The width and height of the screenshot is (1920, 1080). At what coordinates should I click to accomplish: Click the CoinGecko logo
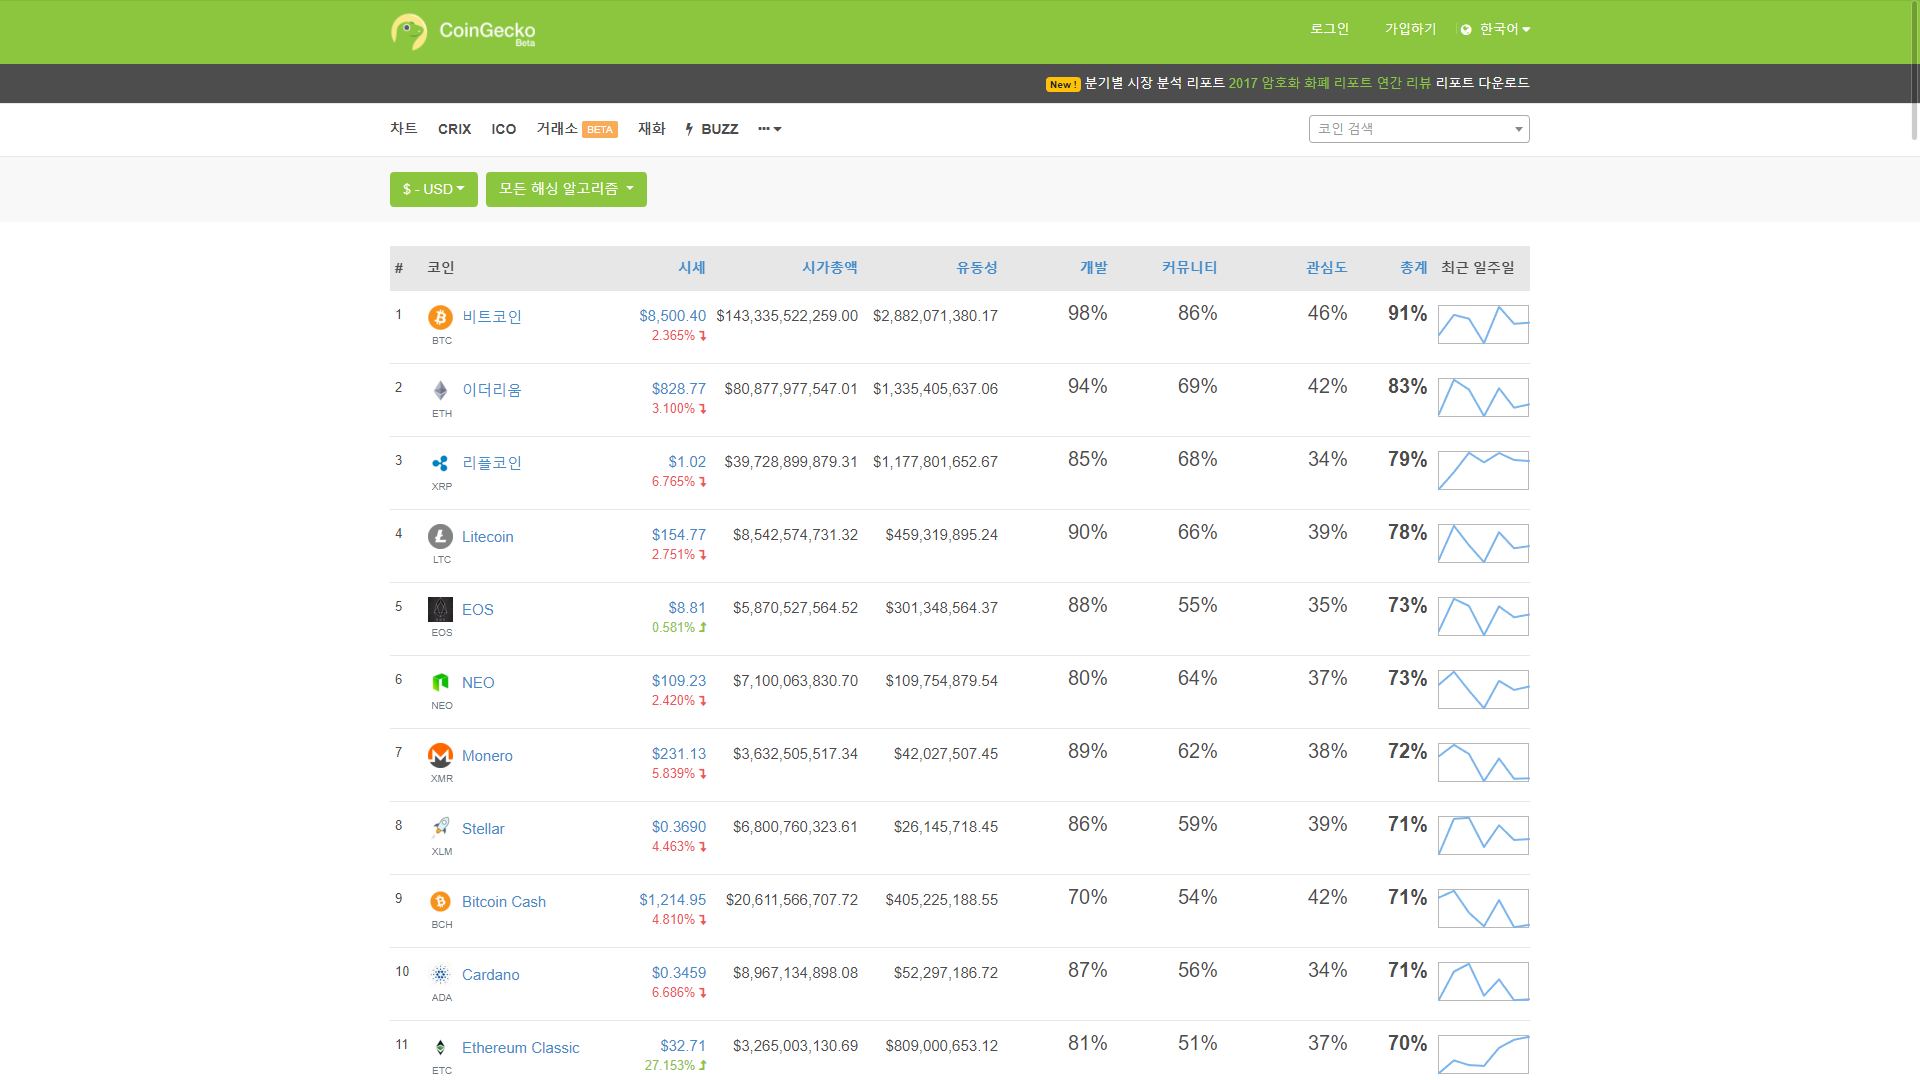click(x=462, y=31)
